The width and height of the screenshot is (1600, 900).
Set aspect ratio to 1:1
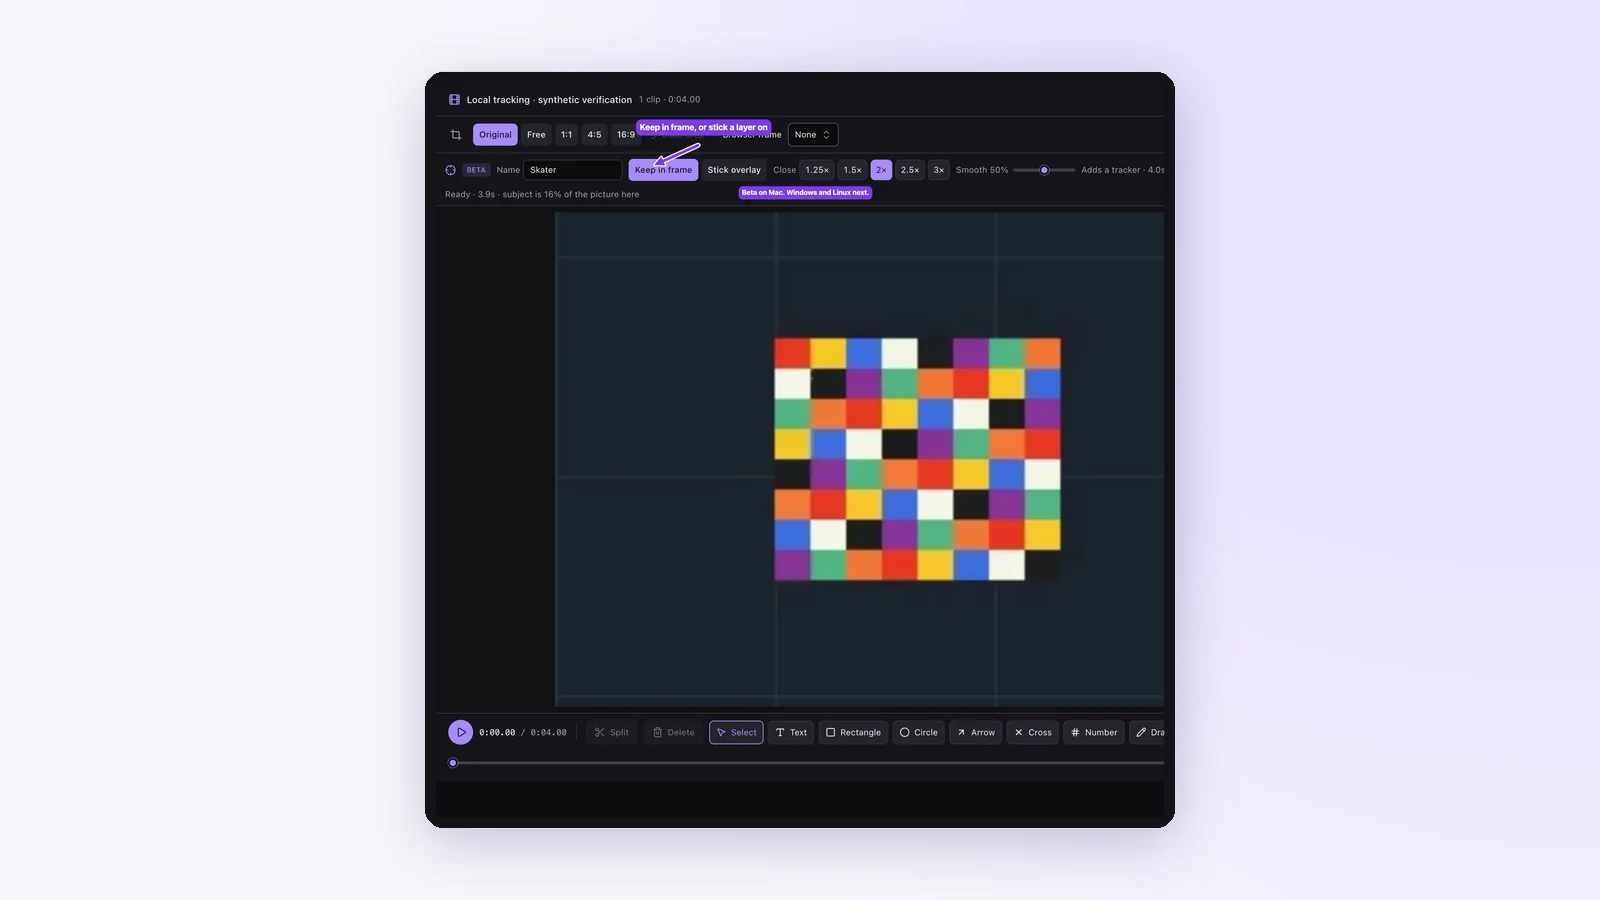point(566,135)
